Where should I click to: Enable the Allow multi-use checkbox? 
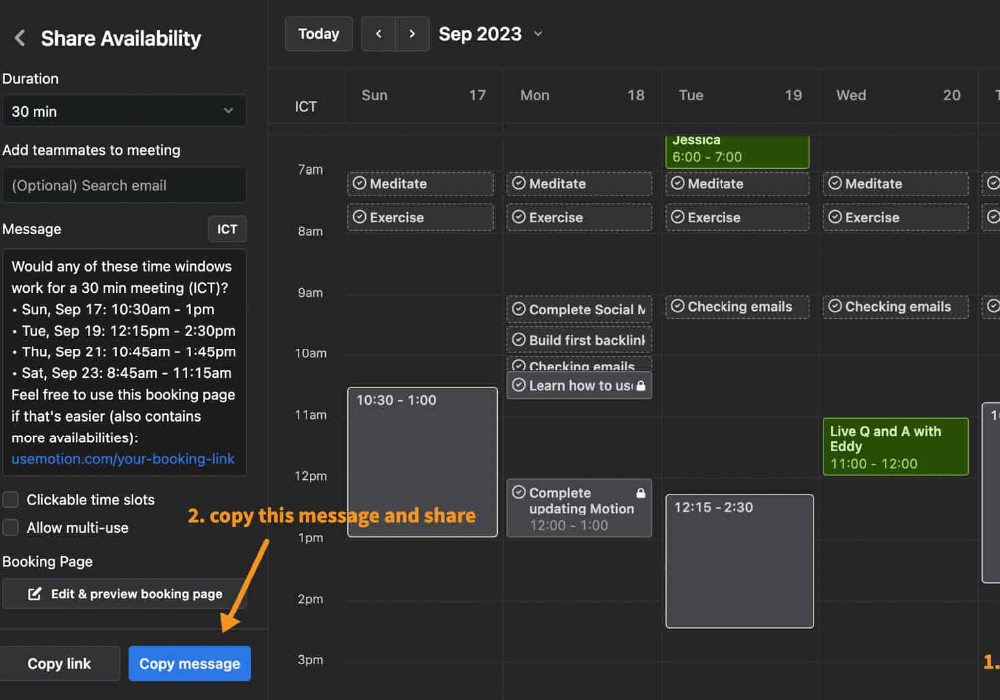pyautogui.click(x=11, y=528)
